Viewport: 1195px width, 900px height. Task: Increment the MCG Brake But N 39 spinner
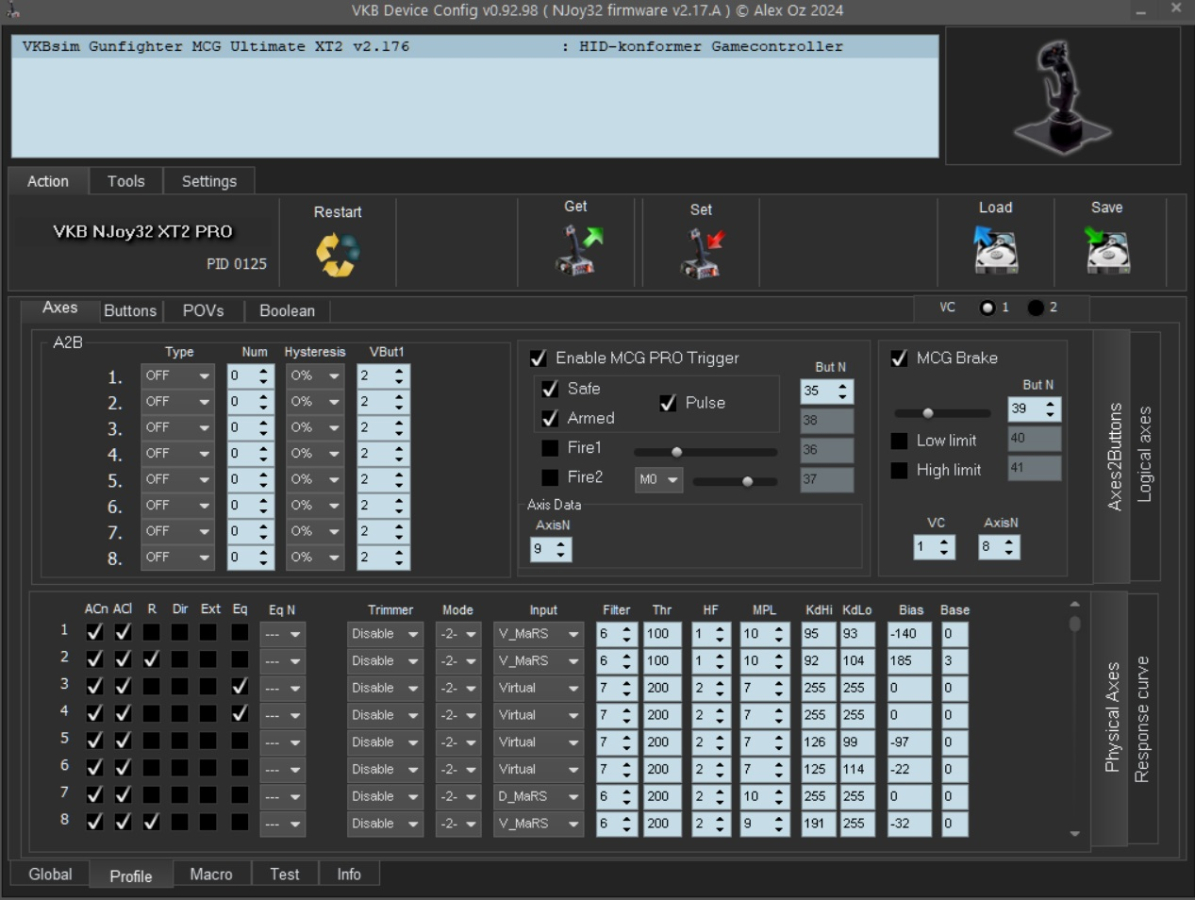pyautogui.click(x=1050, y=404)
